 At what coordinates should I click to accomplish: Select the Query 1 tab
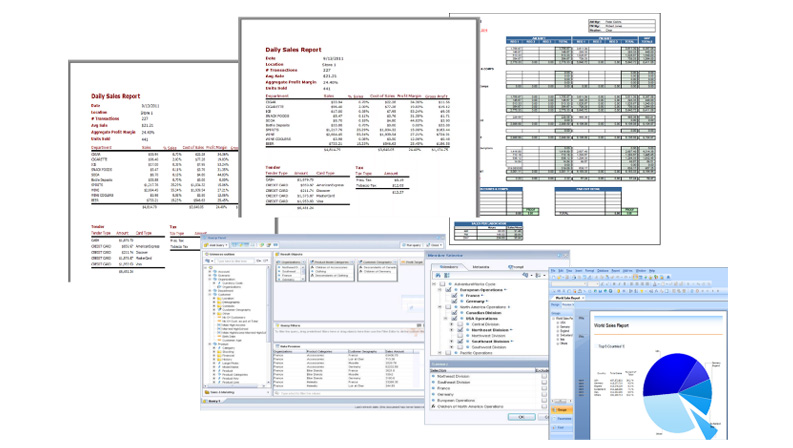point(212,401)
